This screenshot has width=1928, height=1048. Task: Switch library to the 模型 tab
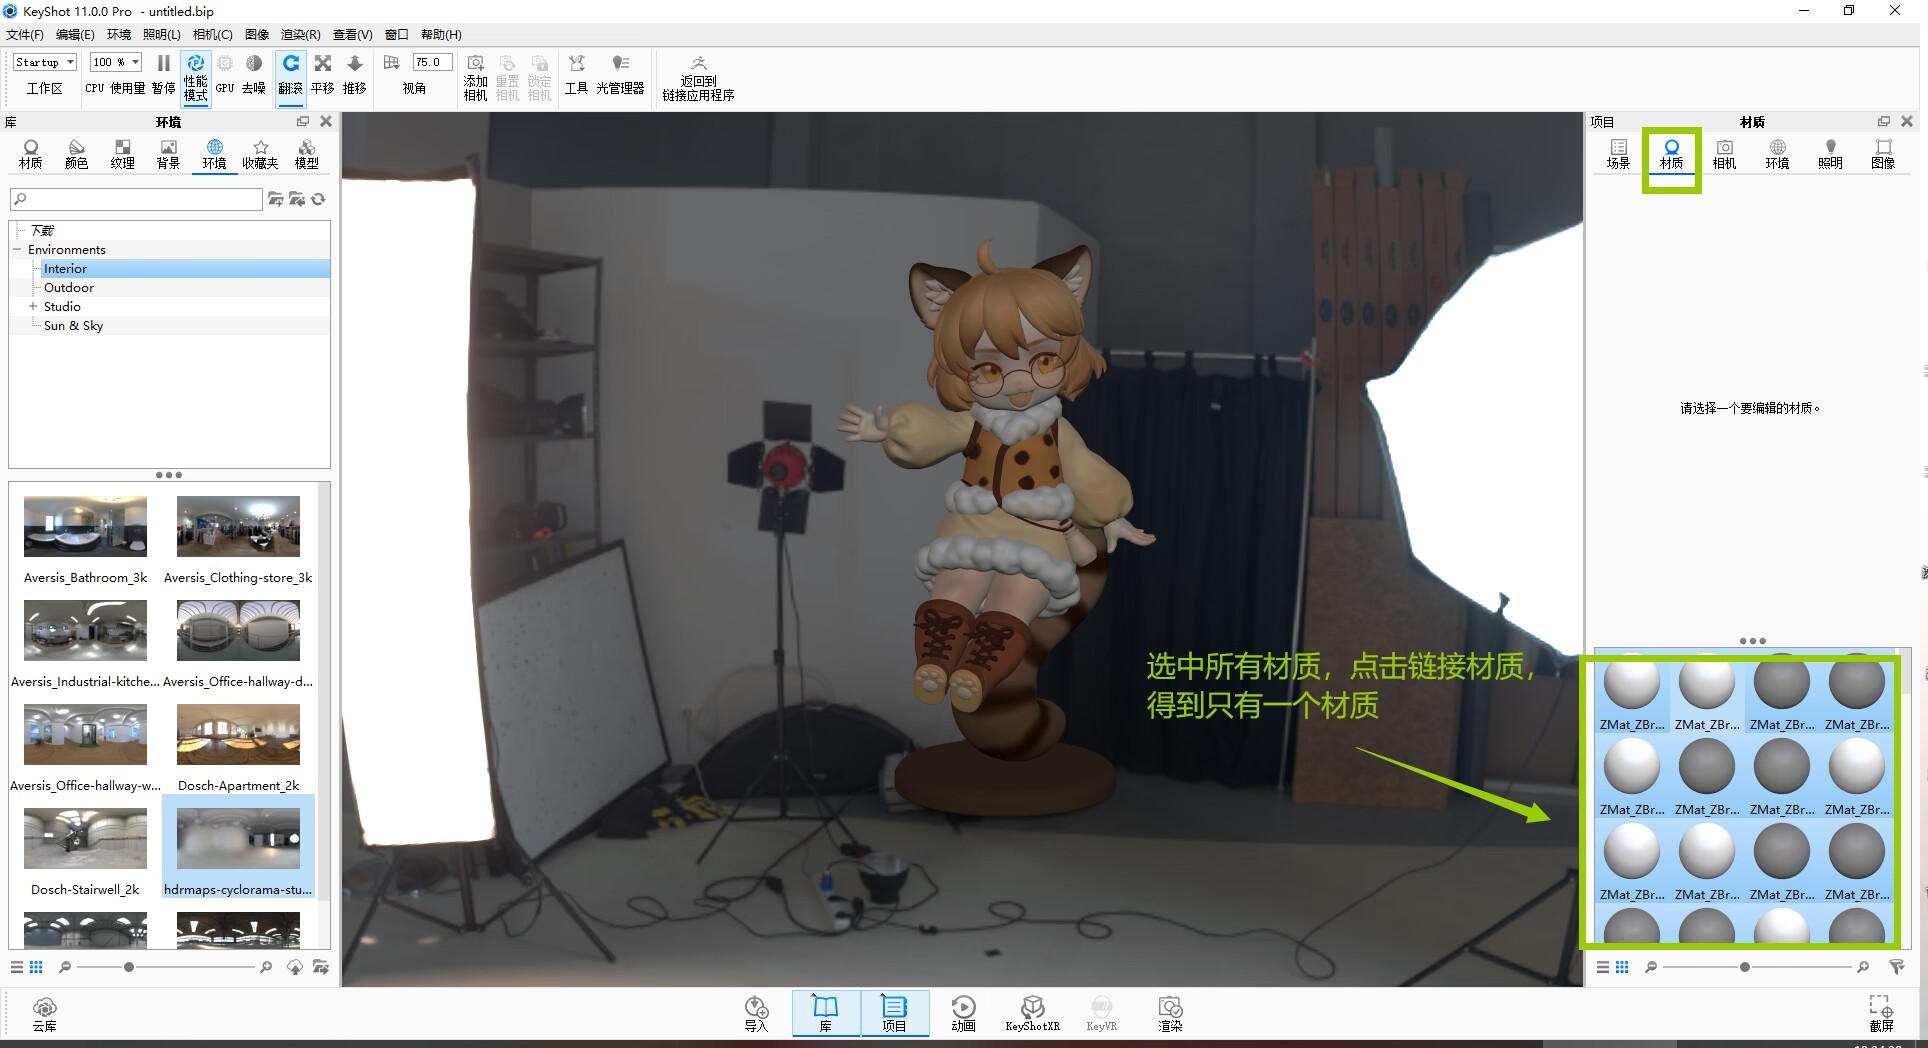point(306,154)
